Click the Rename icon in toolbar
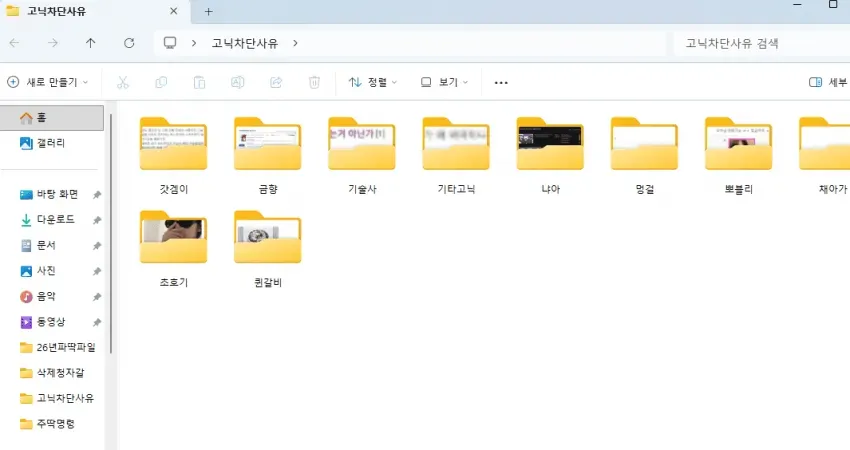 click(237, 82)
